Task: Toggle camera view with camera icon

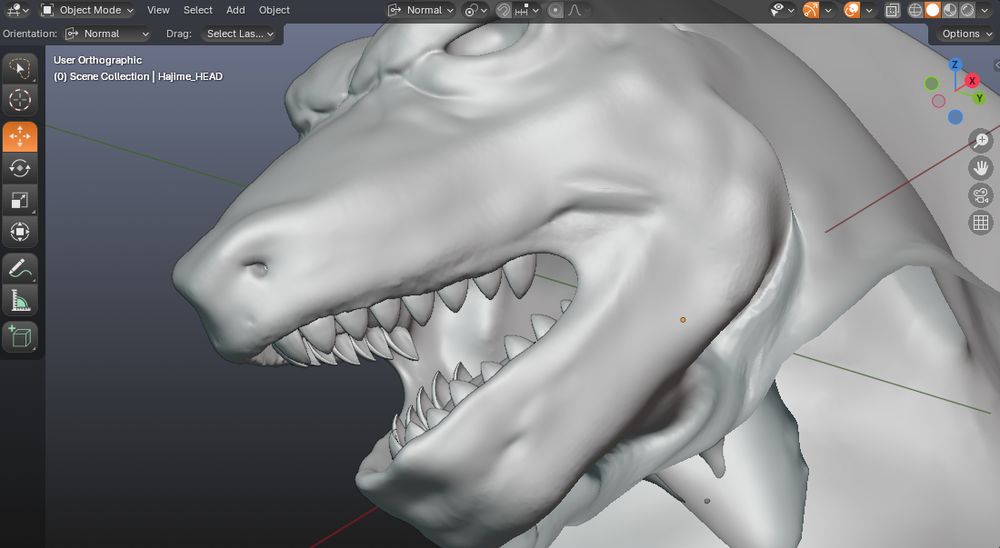Action: click(981, 195)
